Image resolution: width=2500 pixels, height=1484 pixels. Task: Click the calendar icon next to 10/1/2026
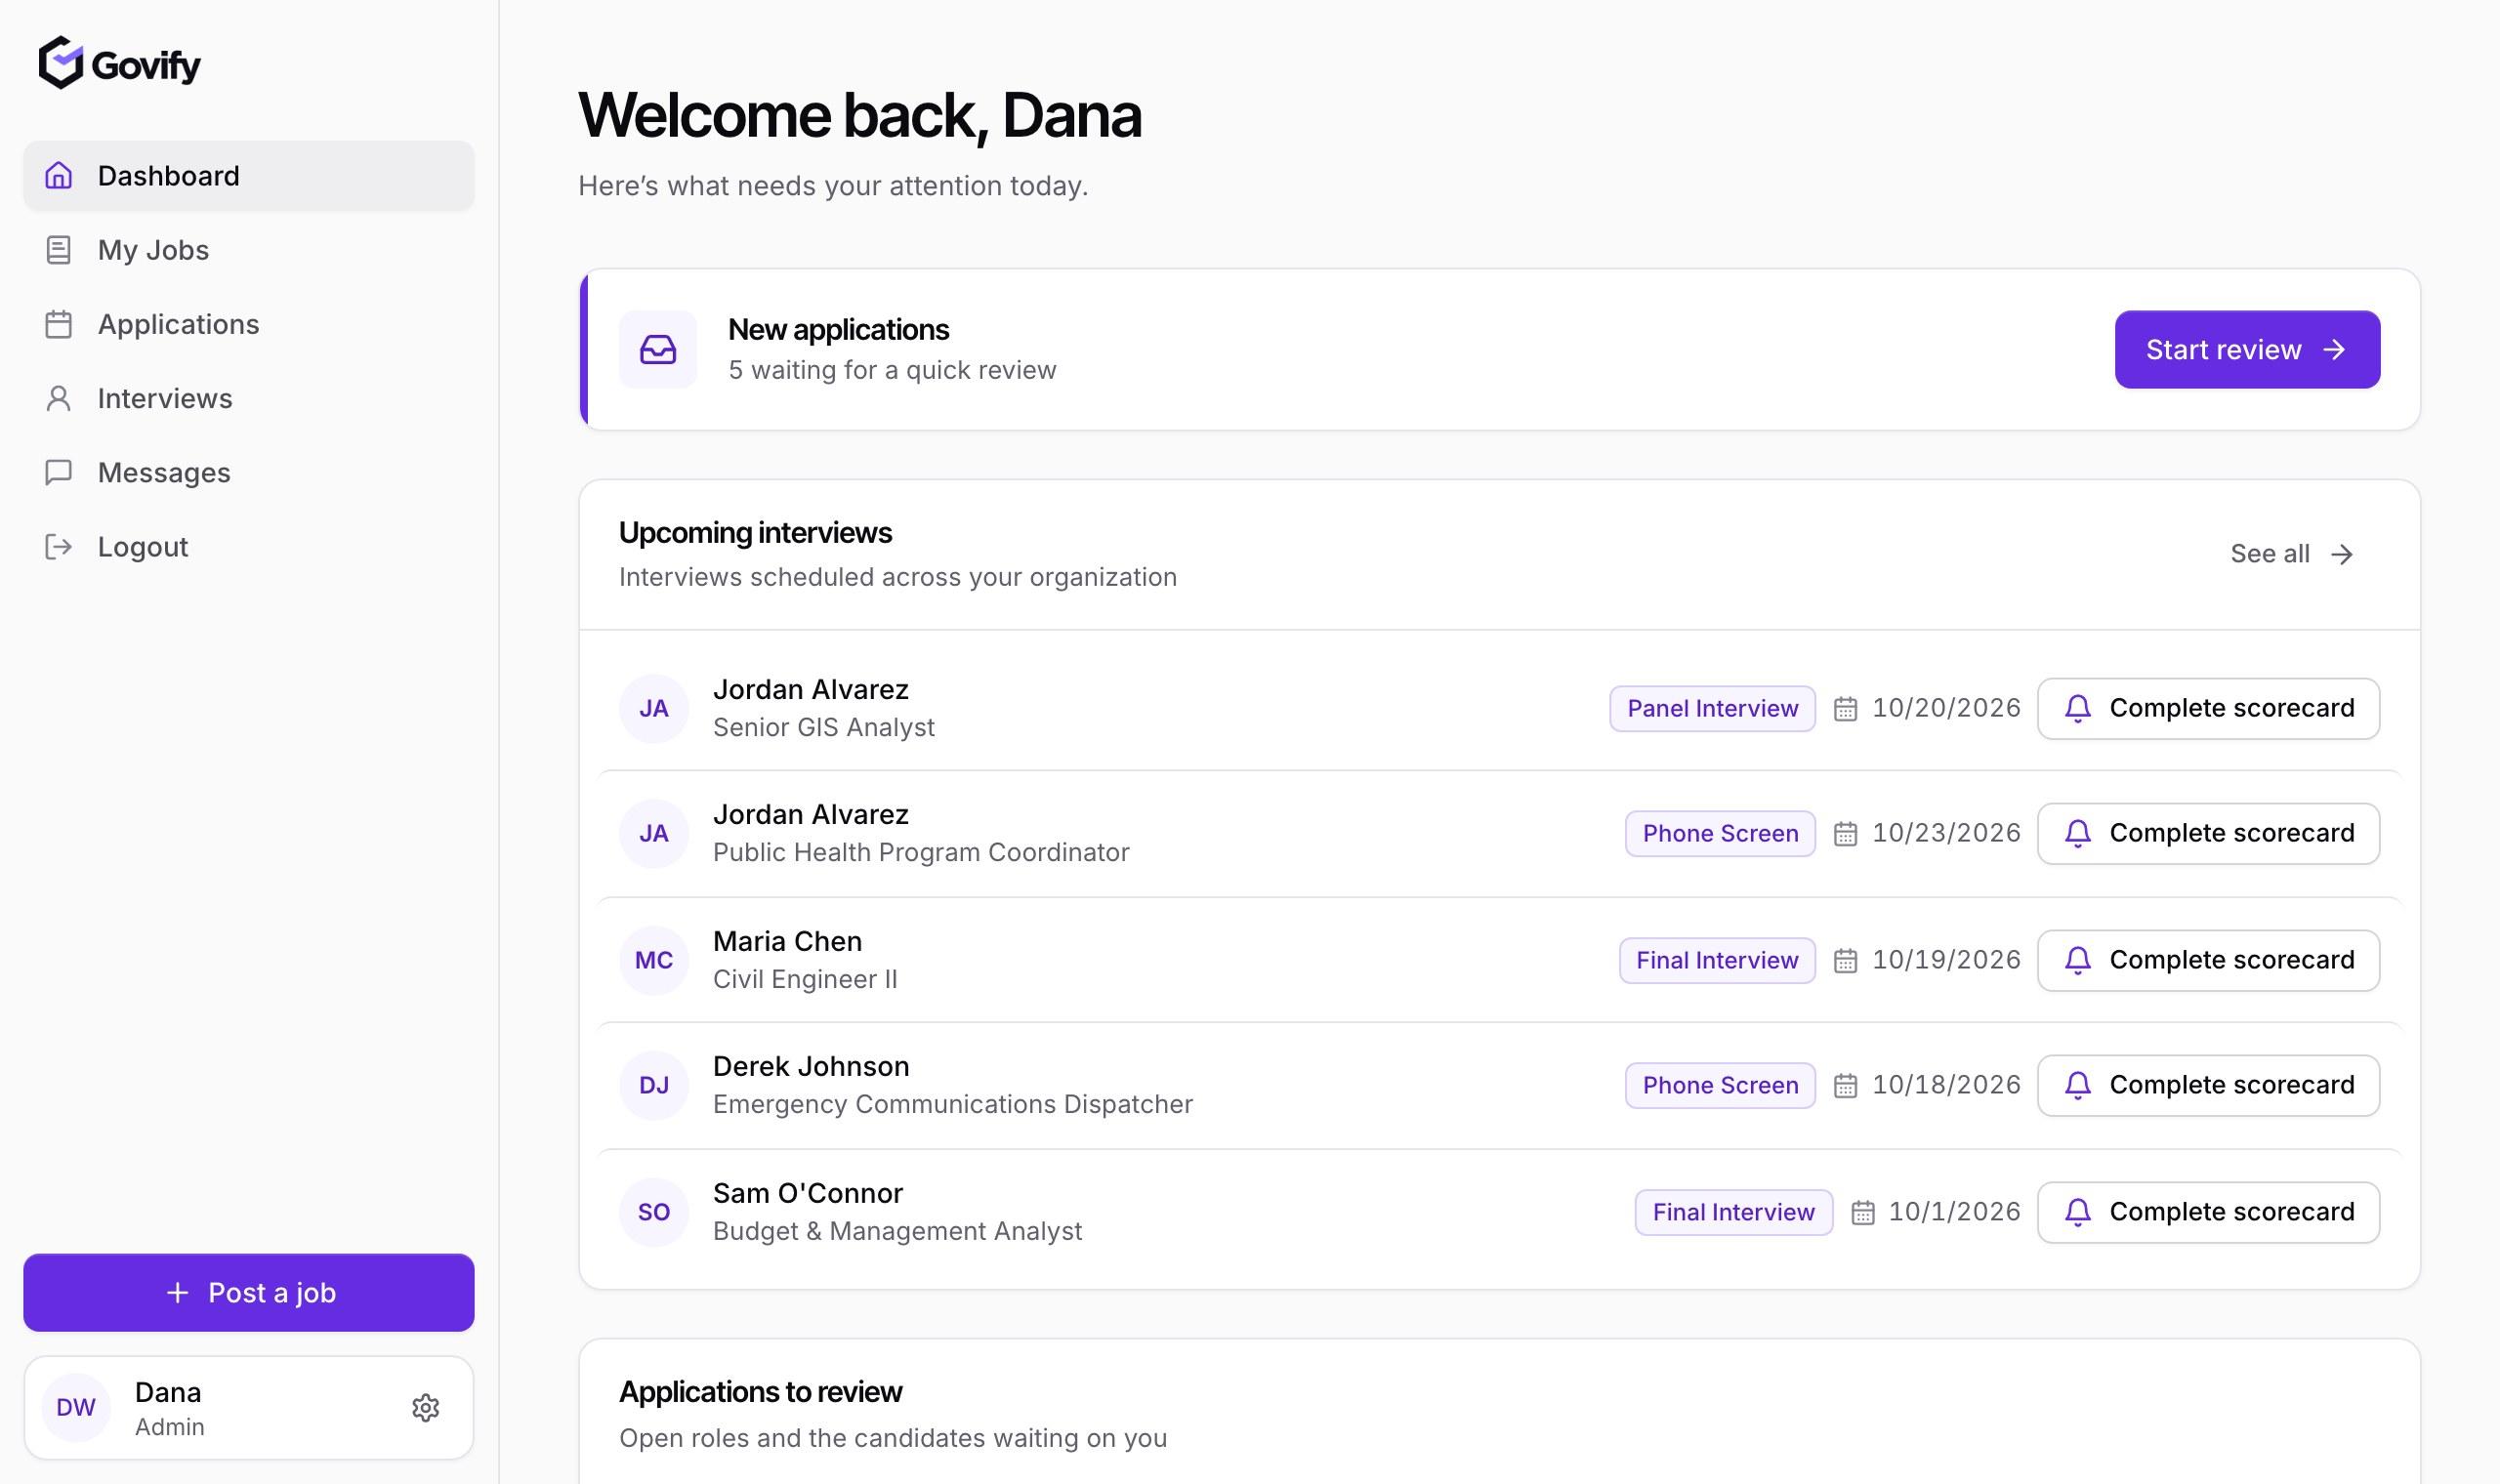1862,1213
